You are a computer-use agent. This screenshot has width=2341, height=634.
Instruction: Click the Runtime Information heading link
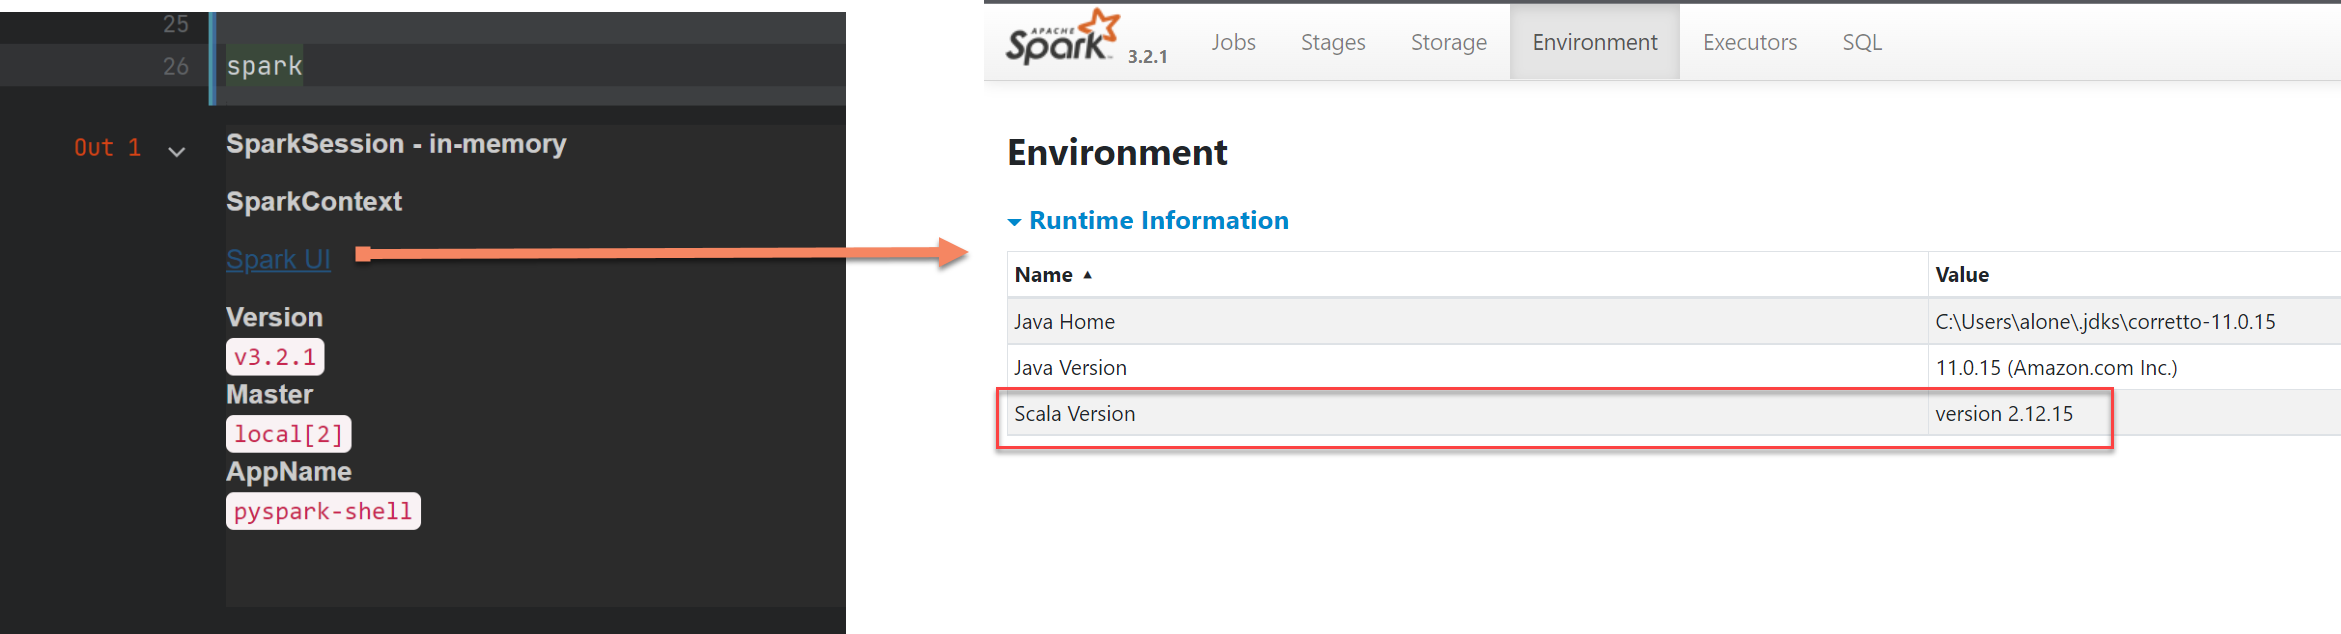tap(1159, 220)
